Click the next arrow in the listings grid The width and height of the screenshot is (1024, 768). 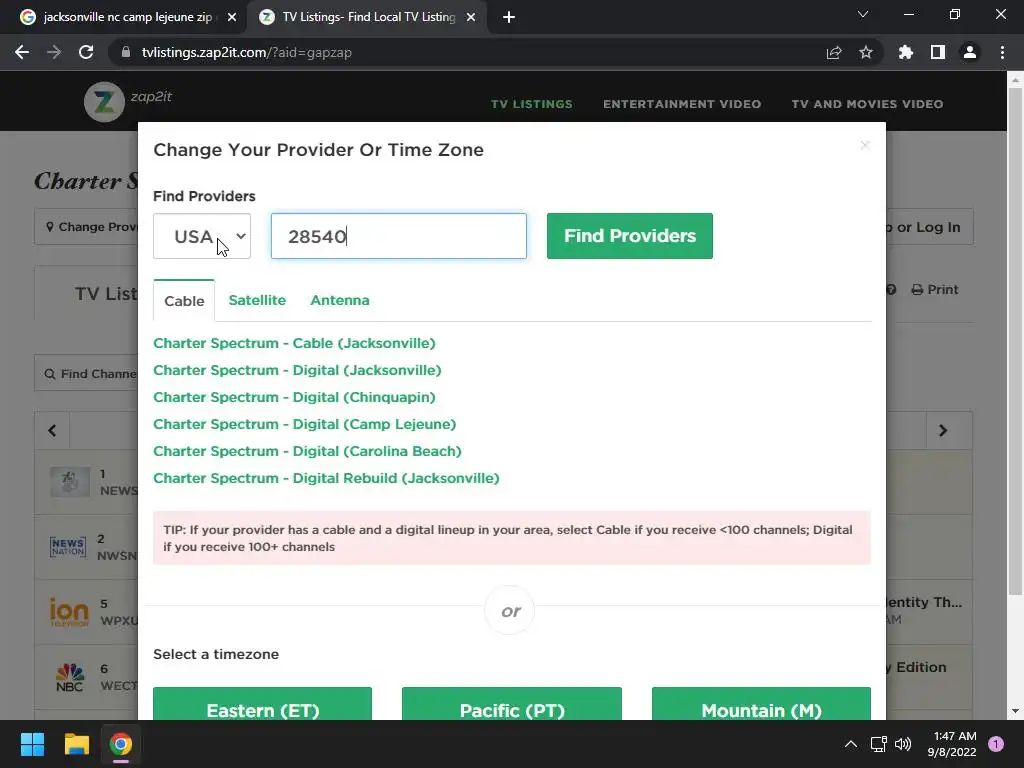tap(943, 430)
